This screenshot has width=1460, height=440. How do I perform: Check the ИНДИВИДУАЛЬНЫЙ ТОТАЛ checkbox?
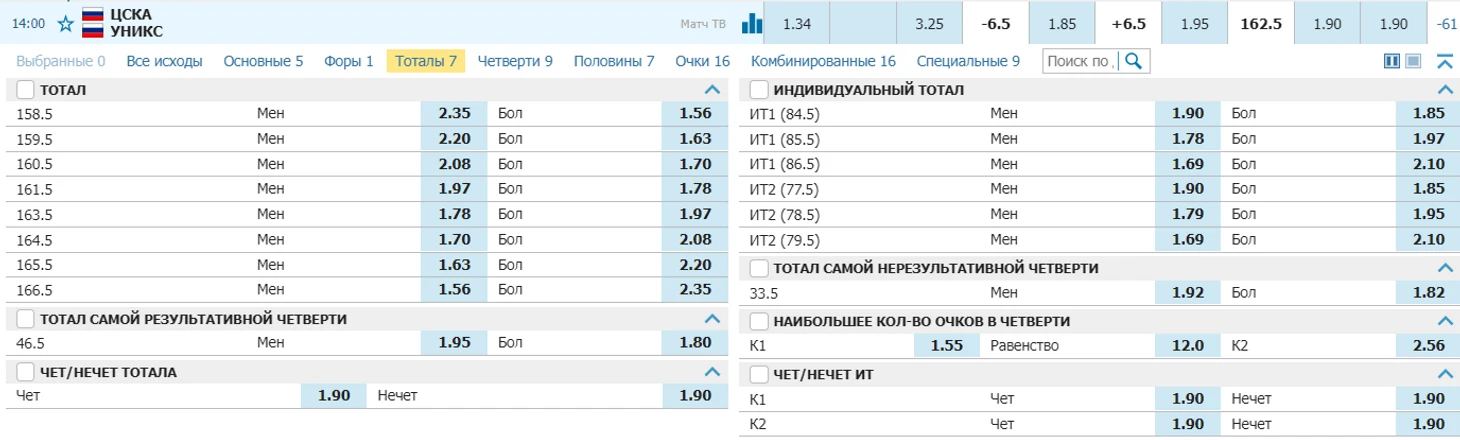click(x=759, y=90)
